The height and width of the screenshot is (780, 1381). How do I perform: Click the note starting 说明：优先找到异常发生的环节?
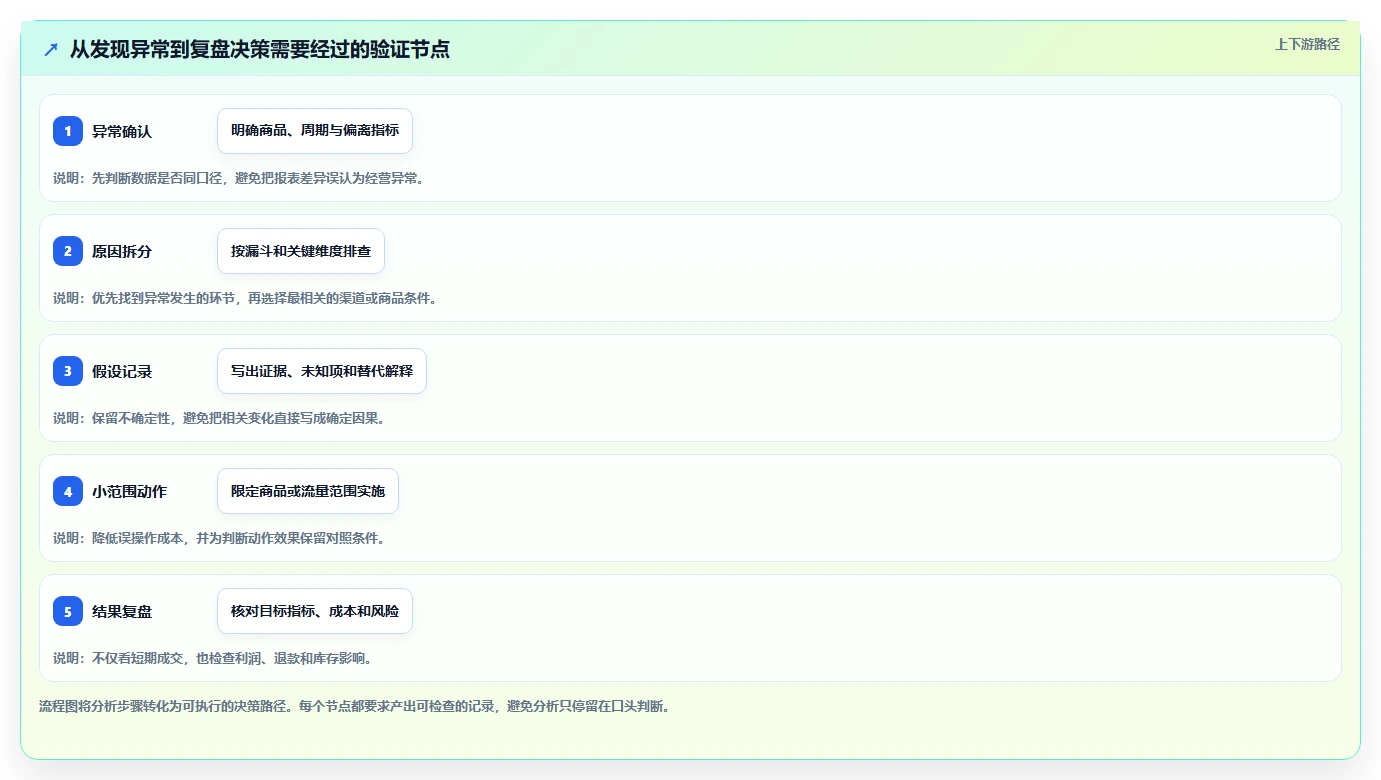pyautogui.click(x=246, y=298)
